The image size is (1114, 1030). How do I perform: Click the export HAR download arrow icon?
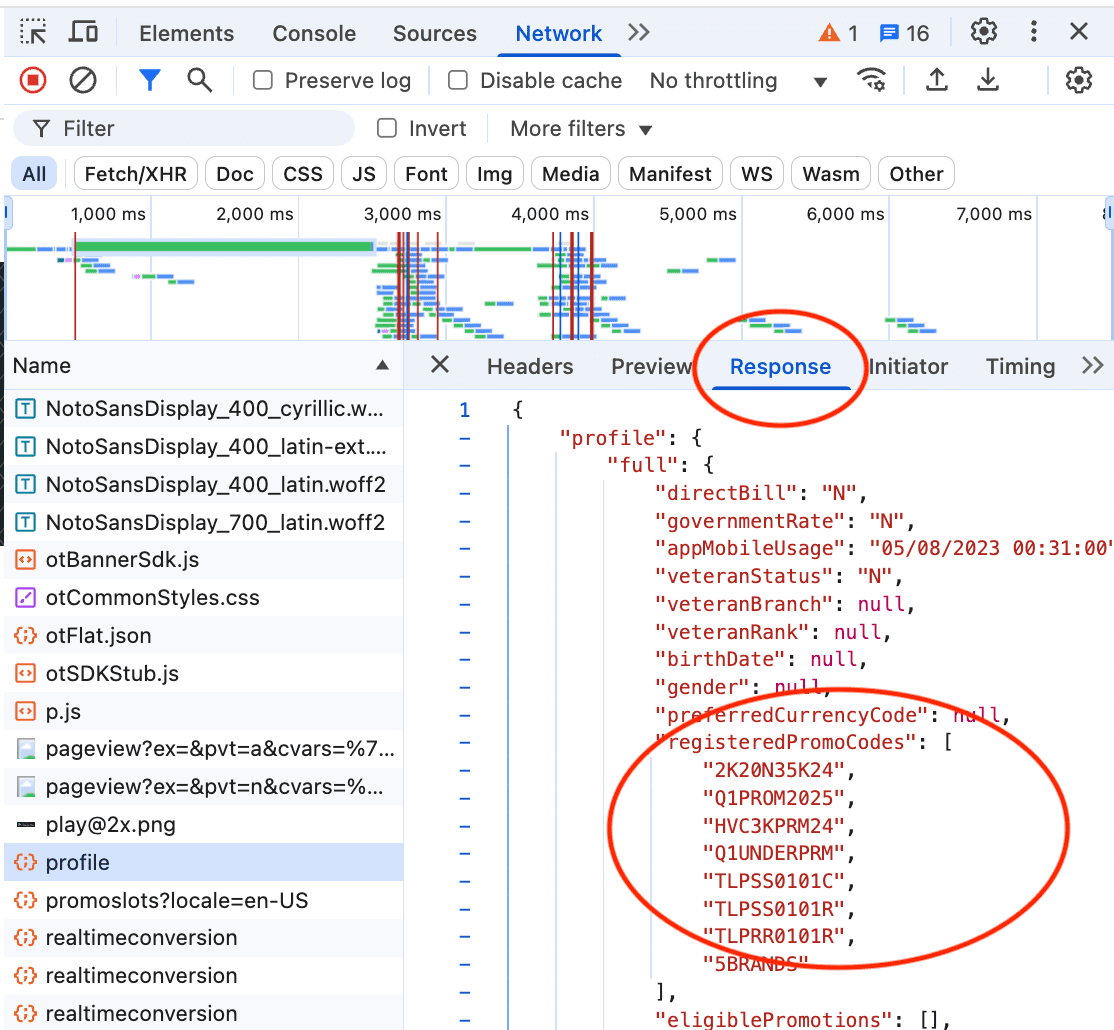point(988,80)
